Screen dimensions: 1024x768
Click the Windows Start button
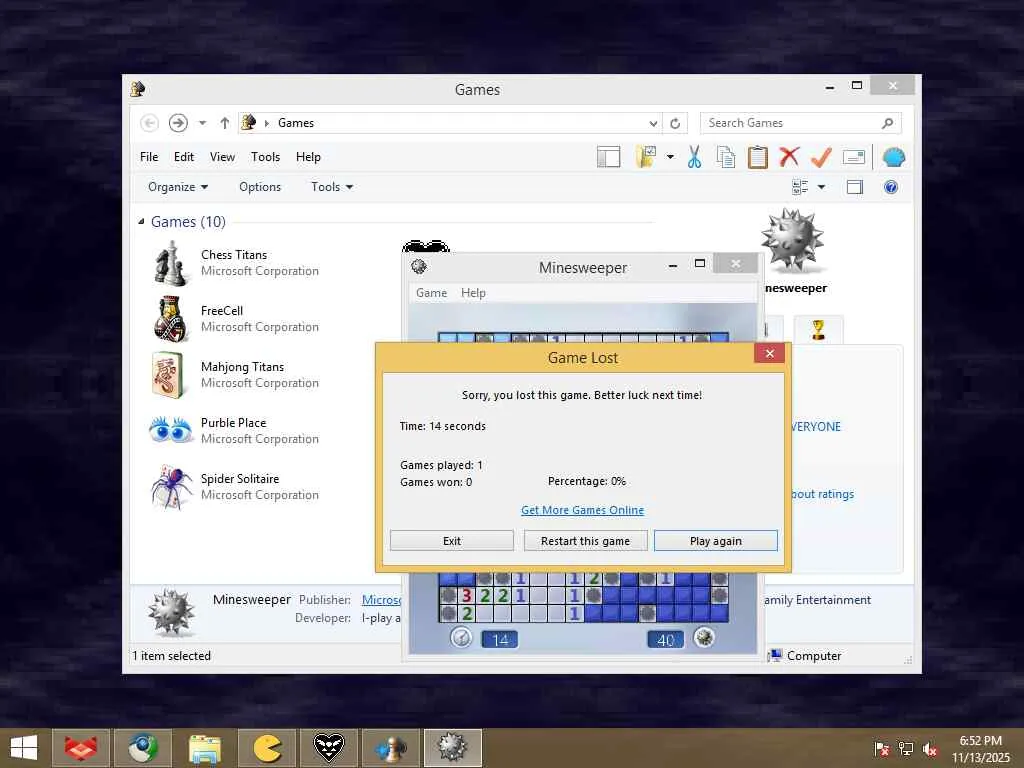tap(24, 748)
